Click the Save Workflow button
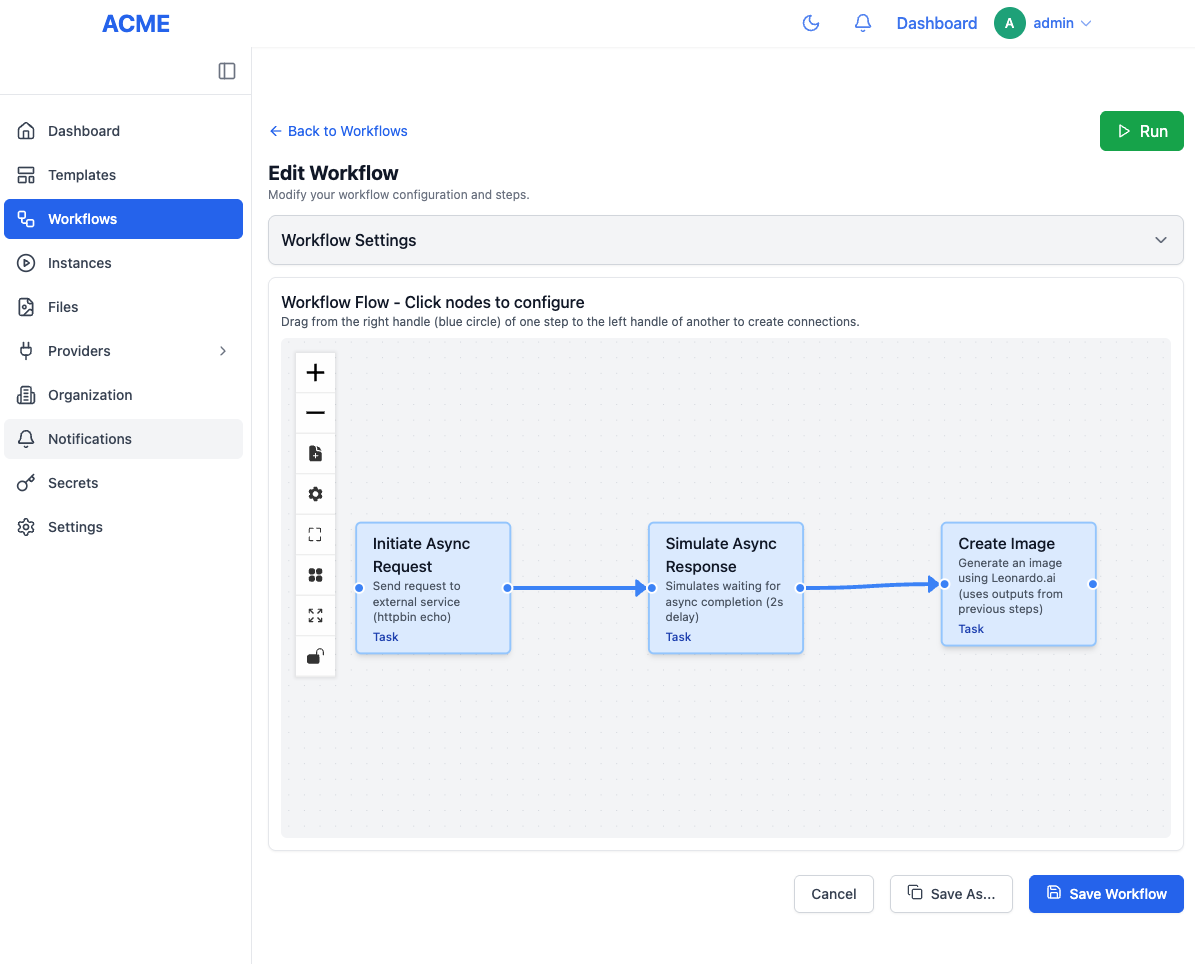The width and height of the screenshot is (1195, 964). pos(1106,893)
